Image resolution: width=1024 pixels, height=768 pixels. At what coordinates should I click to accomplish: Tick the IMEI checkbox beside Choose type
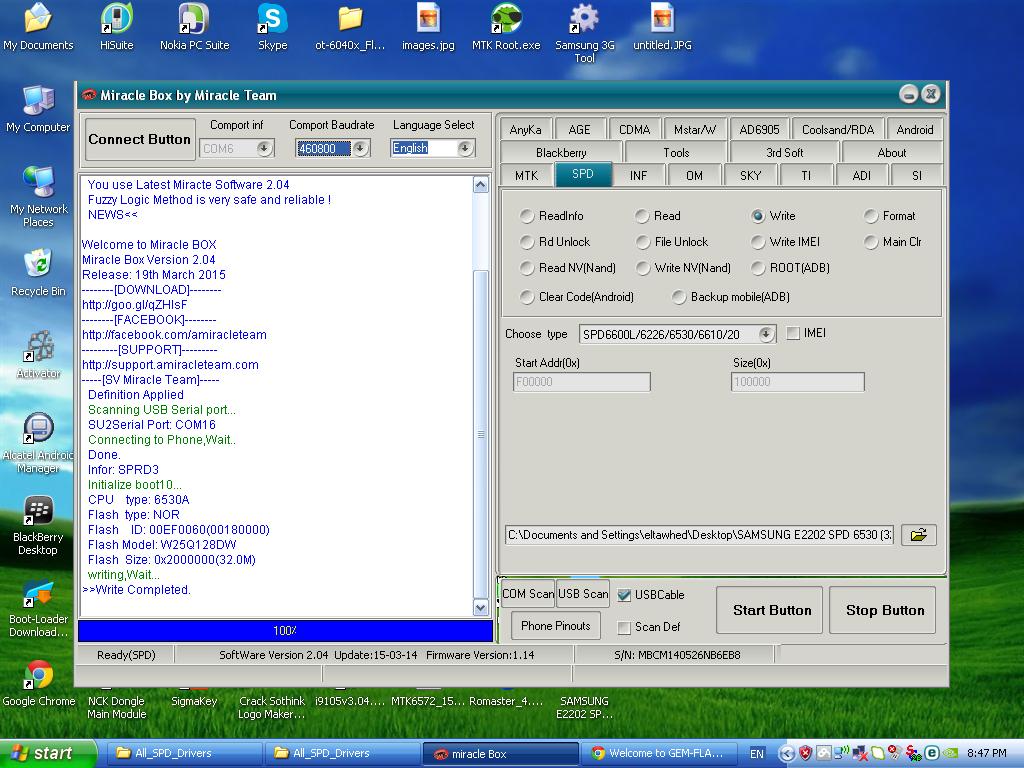pyautogui.click(x=793, y=333)
